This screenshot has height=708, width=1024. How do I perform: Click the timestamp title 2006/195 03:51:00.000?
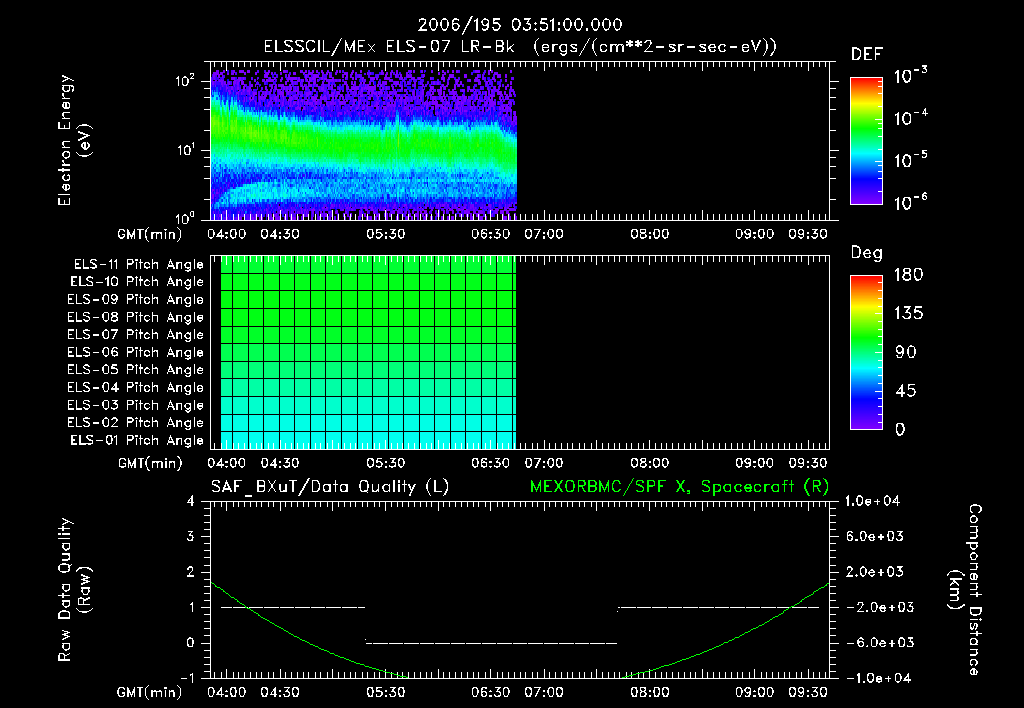[520, 25]
